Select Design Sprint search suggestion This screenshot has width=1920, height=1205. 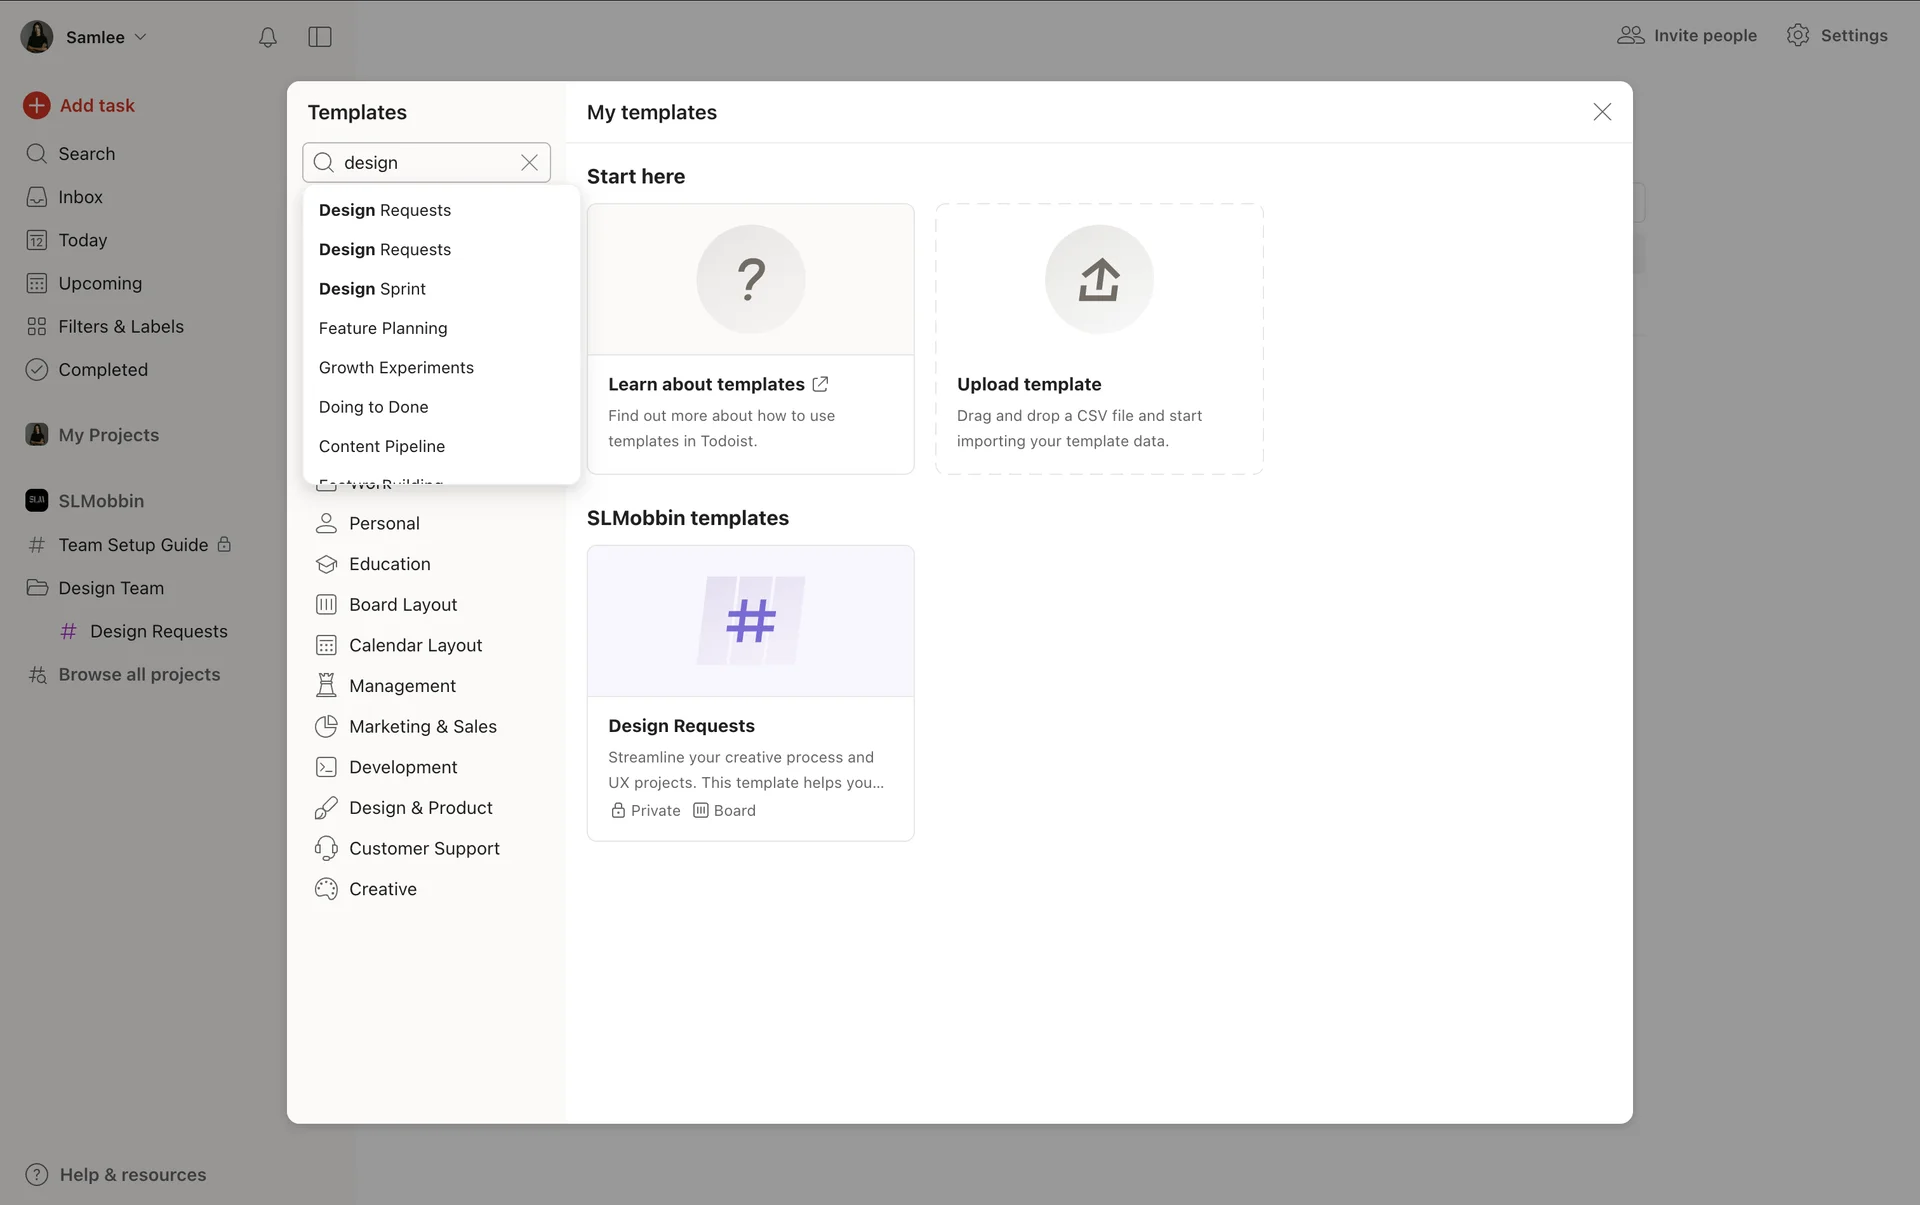coord(372,289)
